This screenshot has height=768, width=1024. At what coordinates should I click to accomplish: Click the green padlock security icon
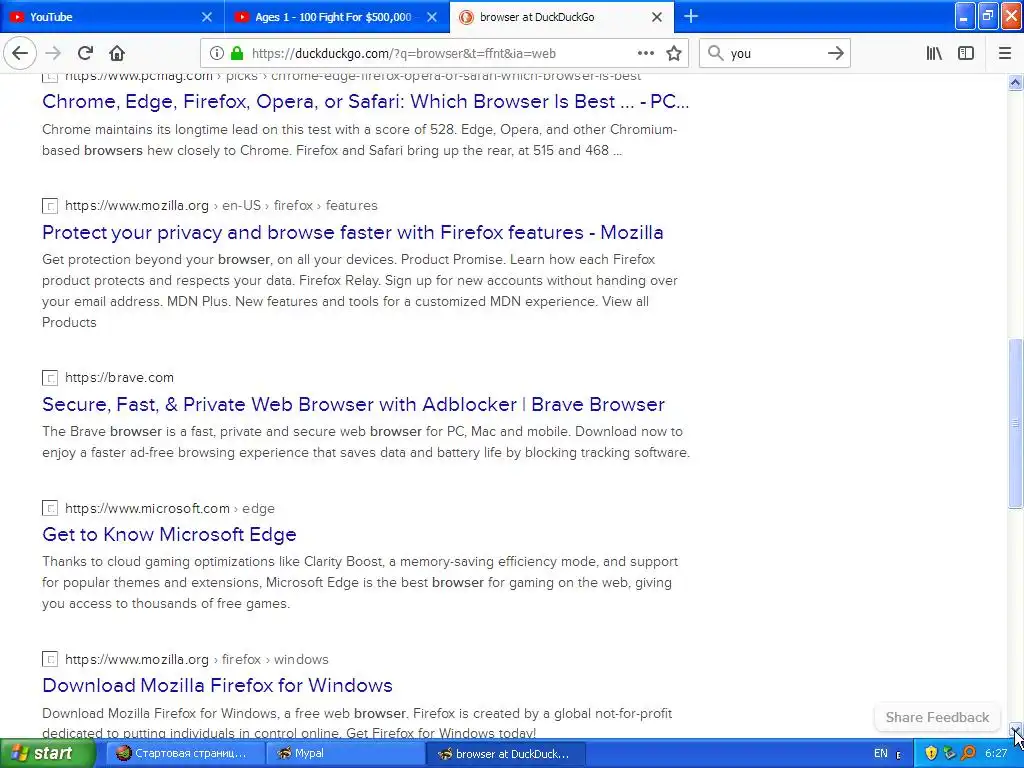(x=237, y=53)
